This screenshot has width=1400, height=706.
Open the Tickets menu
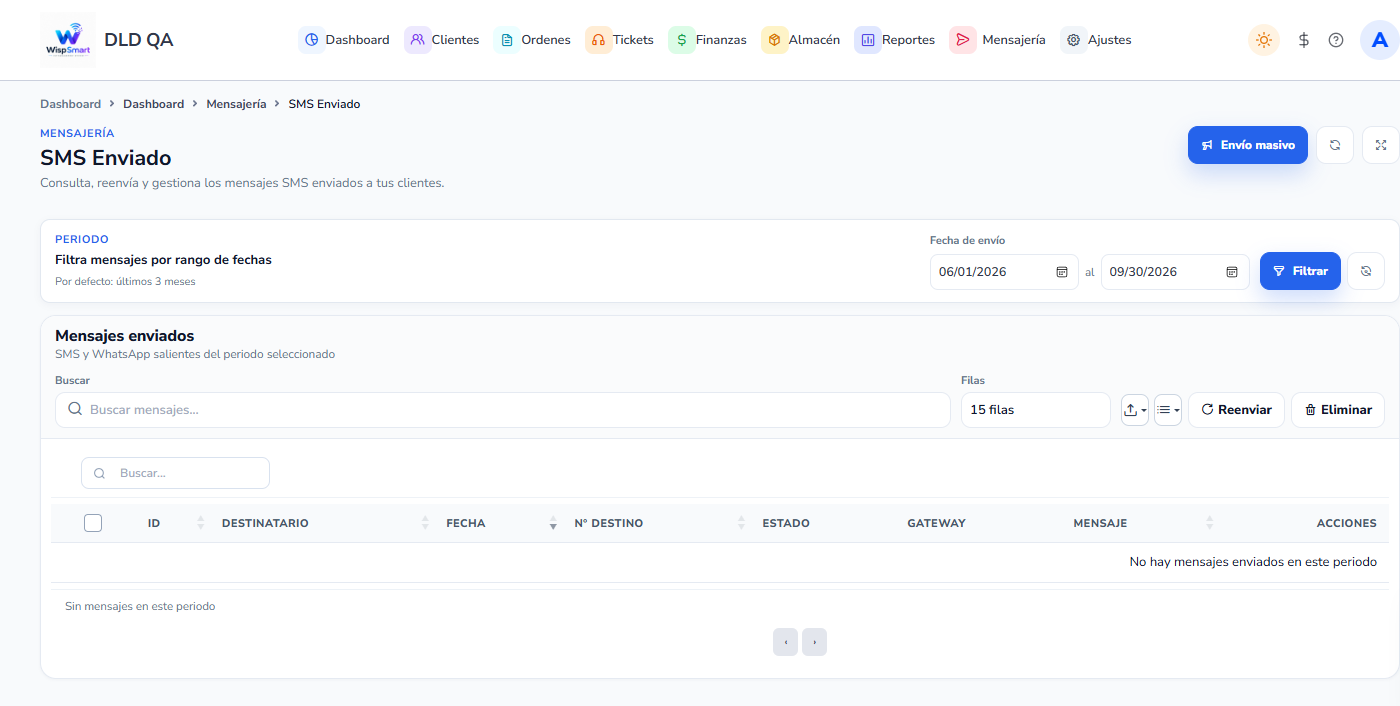pos(620,40)
